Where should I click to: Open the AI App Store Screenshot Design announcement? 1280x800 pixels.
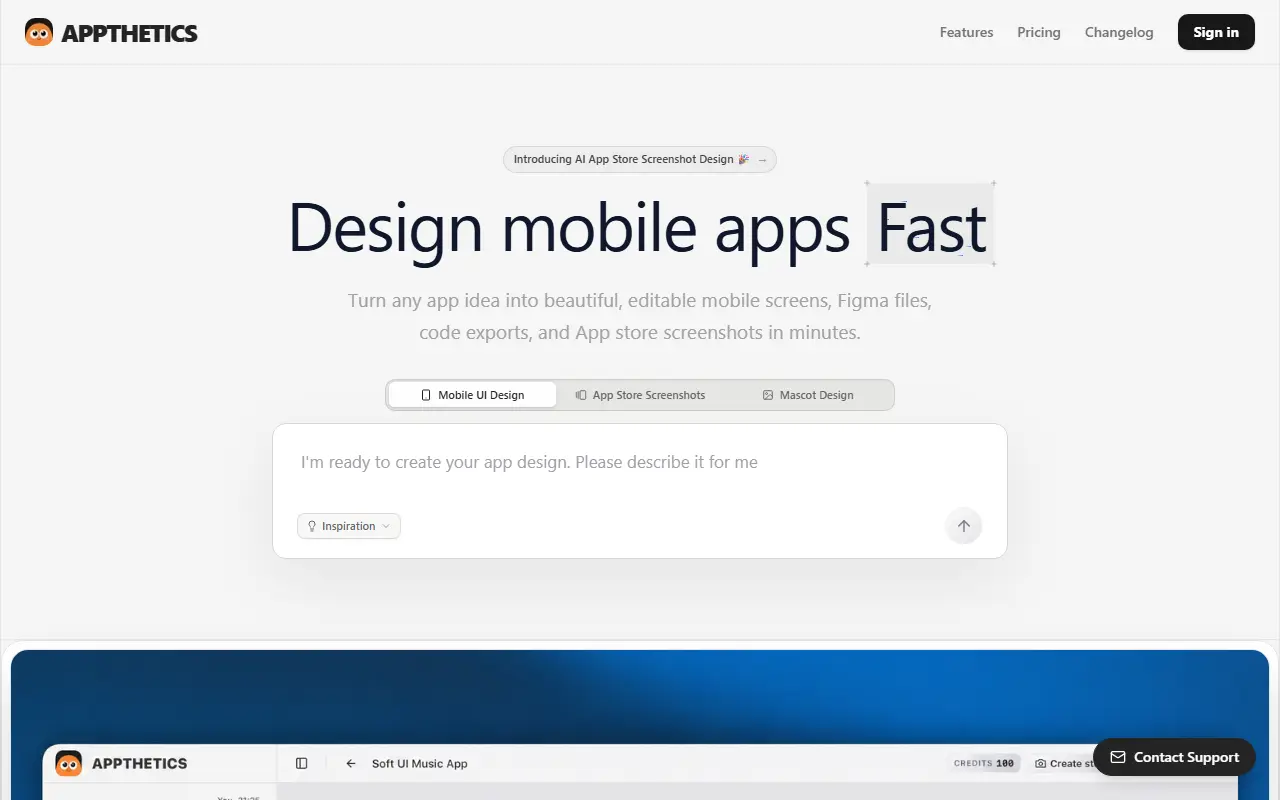pos(640,159)
